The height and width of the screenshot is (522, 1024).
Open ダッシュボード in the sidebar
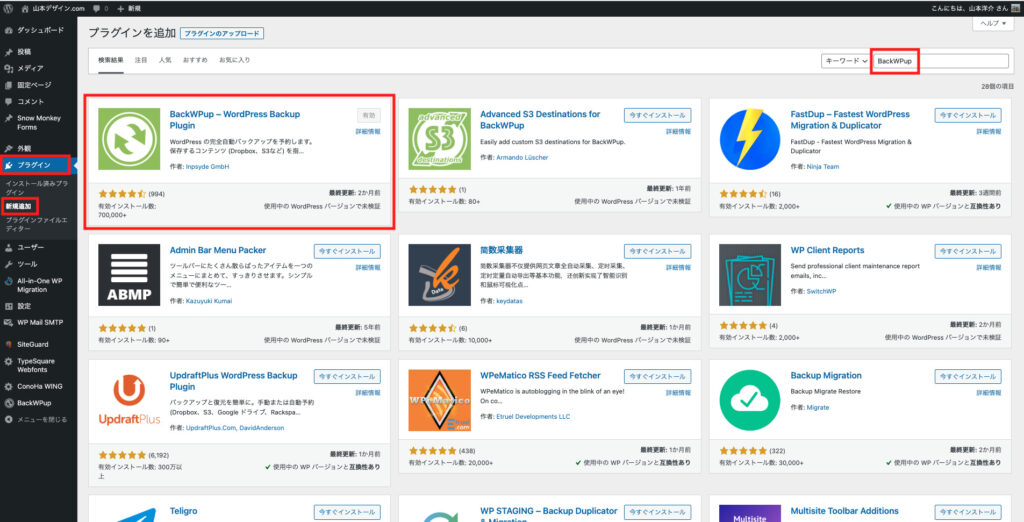pyautogui.click(x=39, y=30)
